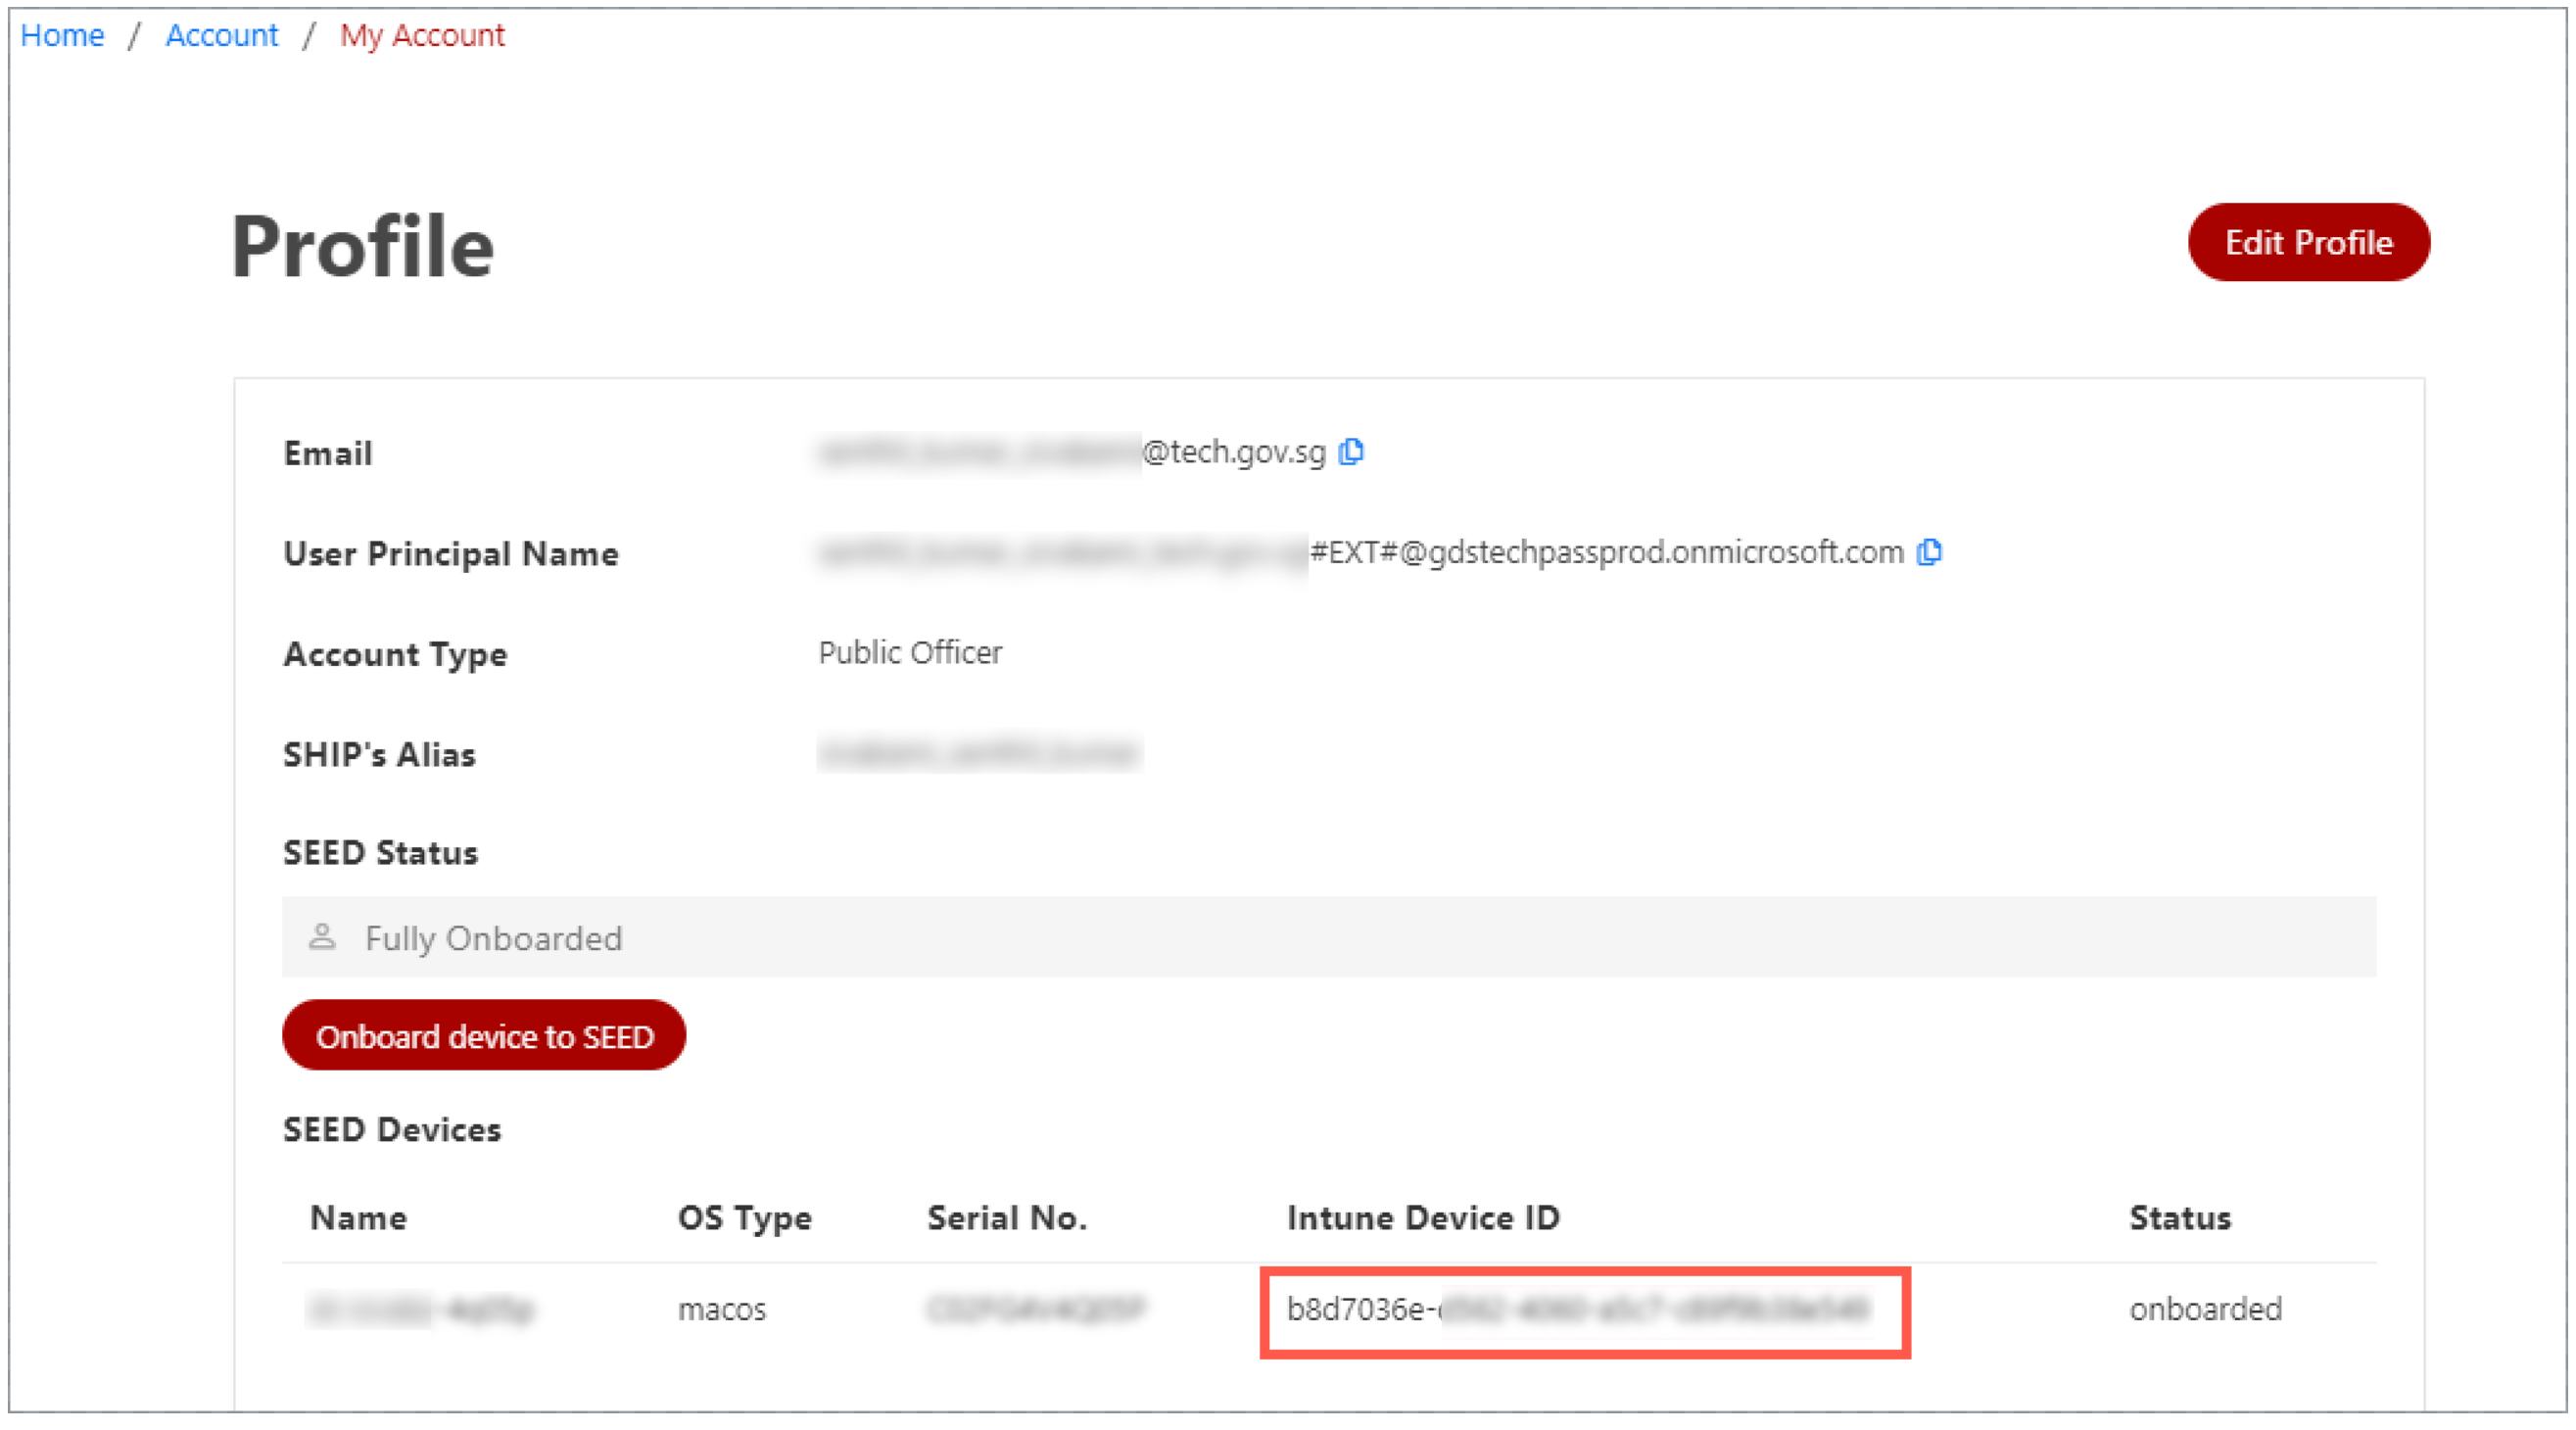Click the Intune Device ID column header
The height and width of the screenshot is (1430, 2576).
point(1422,1218)
